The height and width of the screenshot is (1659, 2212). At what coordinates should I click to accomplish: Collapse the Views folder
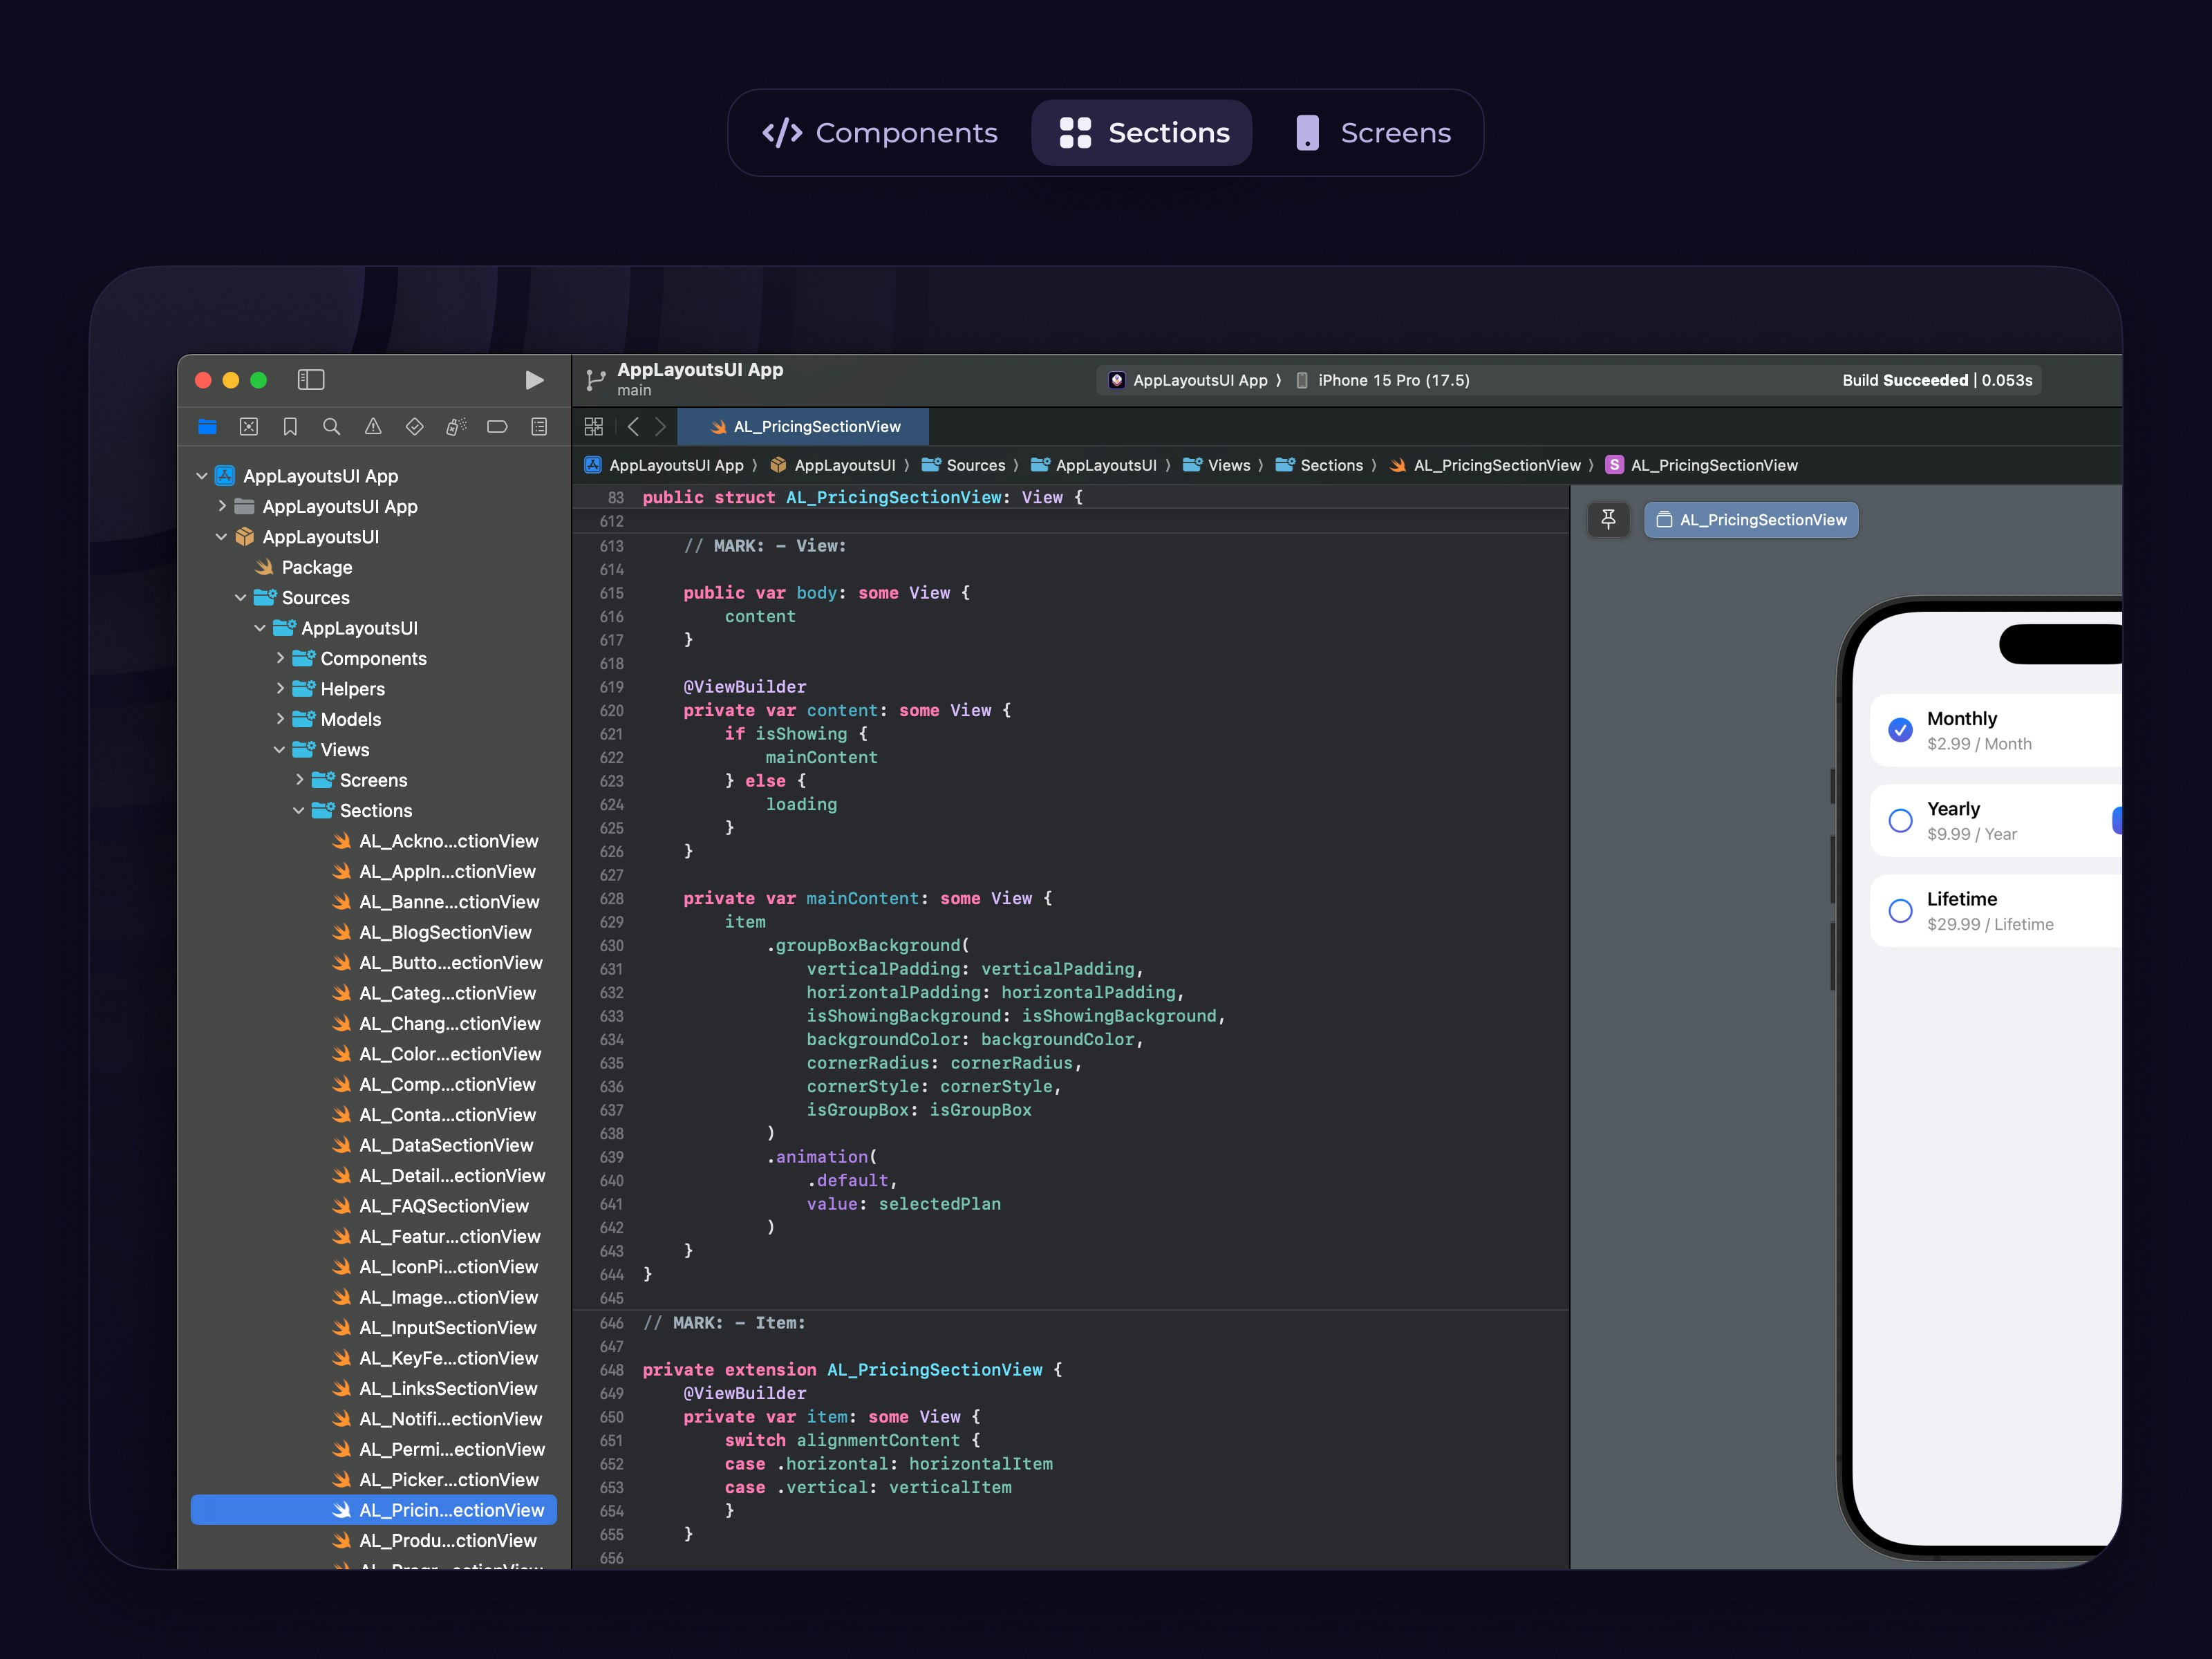pos(280,750)
